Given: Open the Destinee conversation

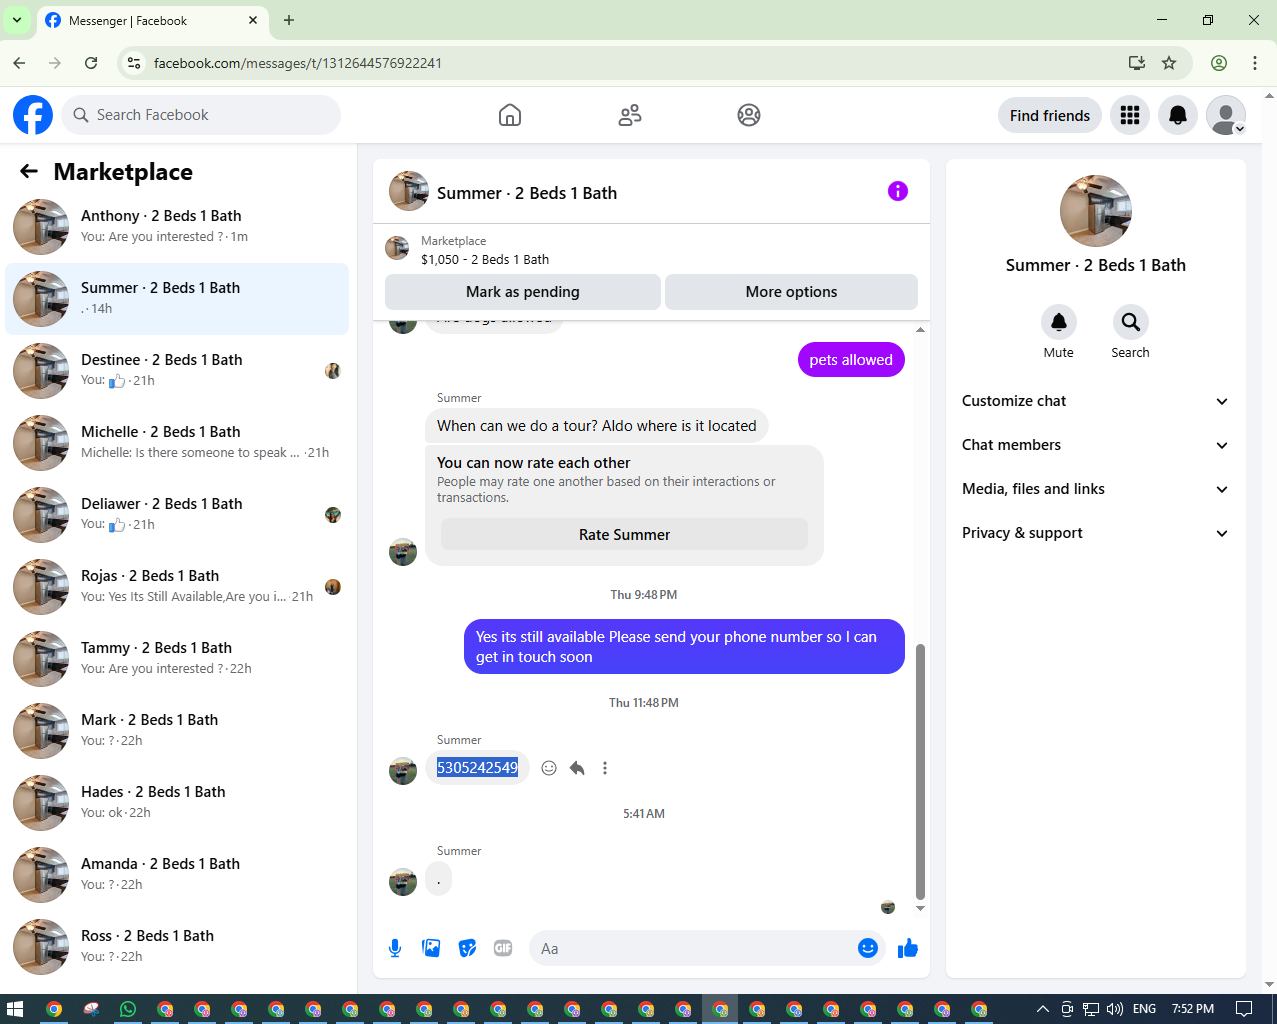Looking at the screenshot, I should point(177,371).
